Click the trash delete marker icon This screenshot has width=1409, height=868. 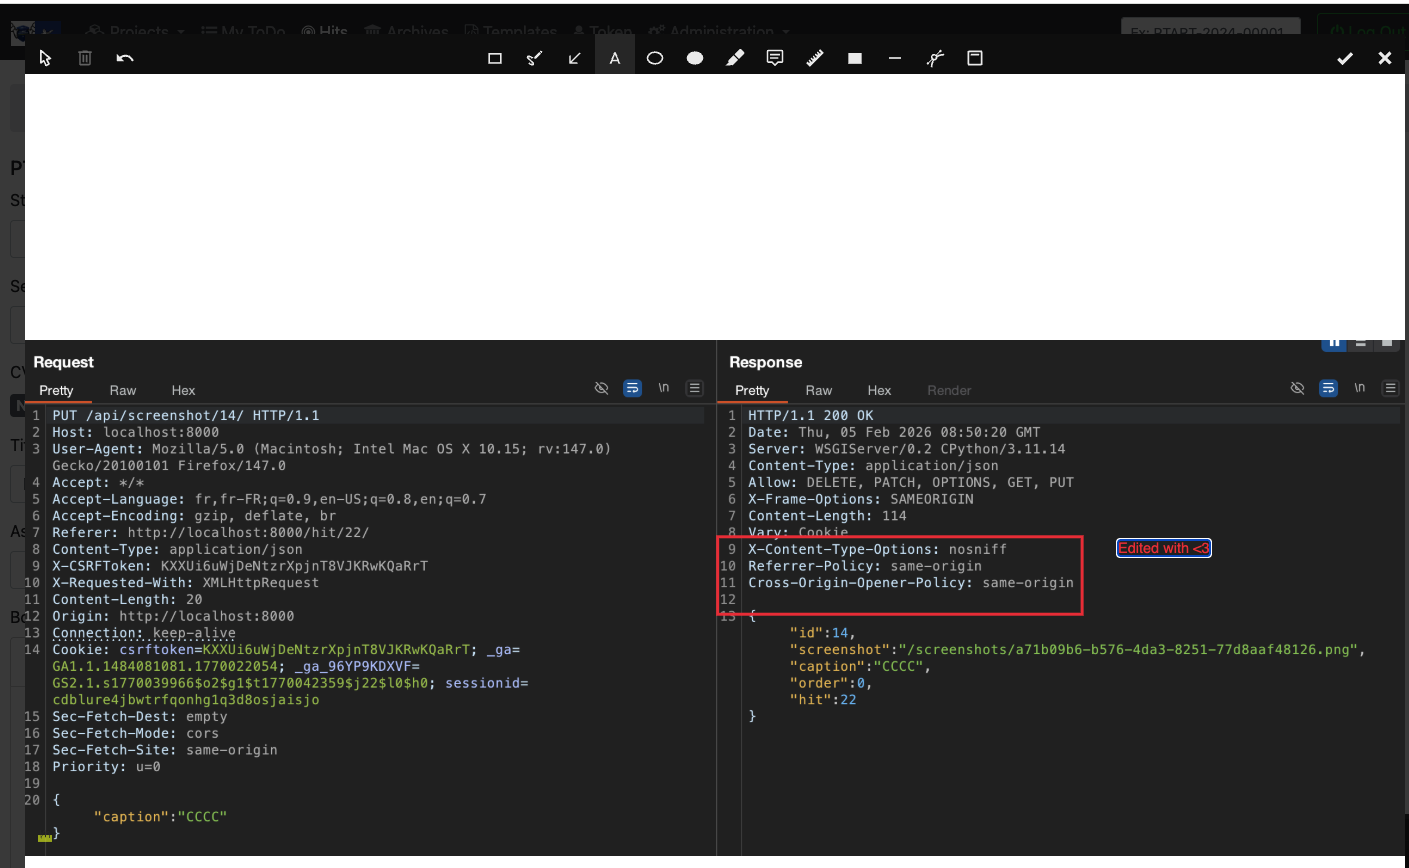pyautogui.click(x=85, y=58)
